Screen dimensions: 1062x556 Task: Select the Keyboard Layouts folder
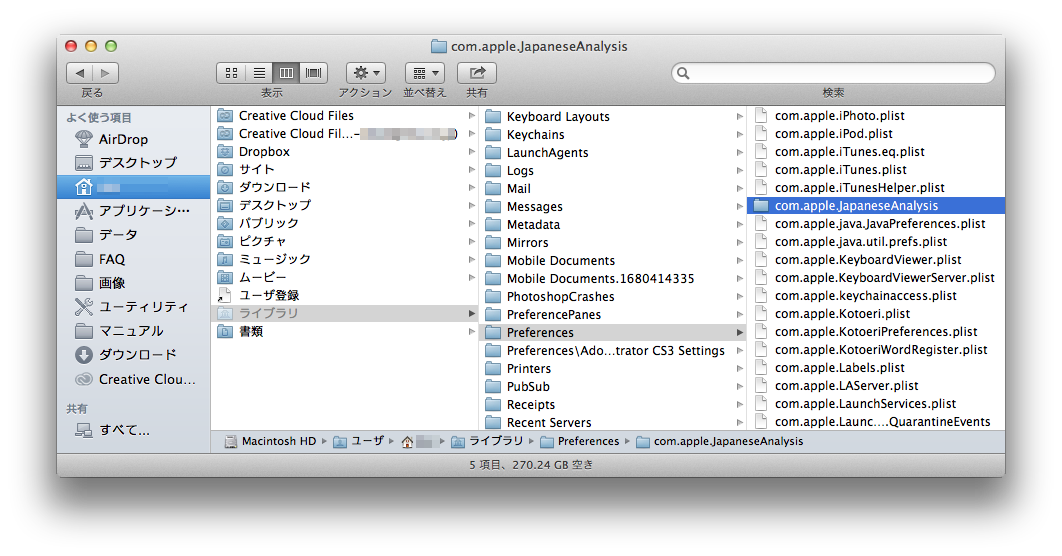click(x=612, y=116)
